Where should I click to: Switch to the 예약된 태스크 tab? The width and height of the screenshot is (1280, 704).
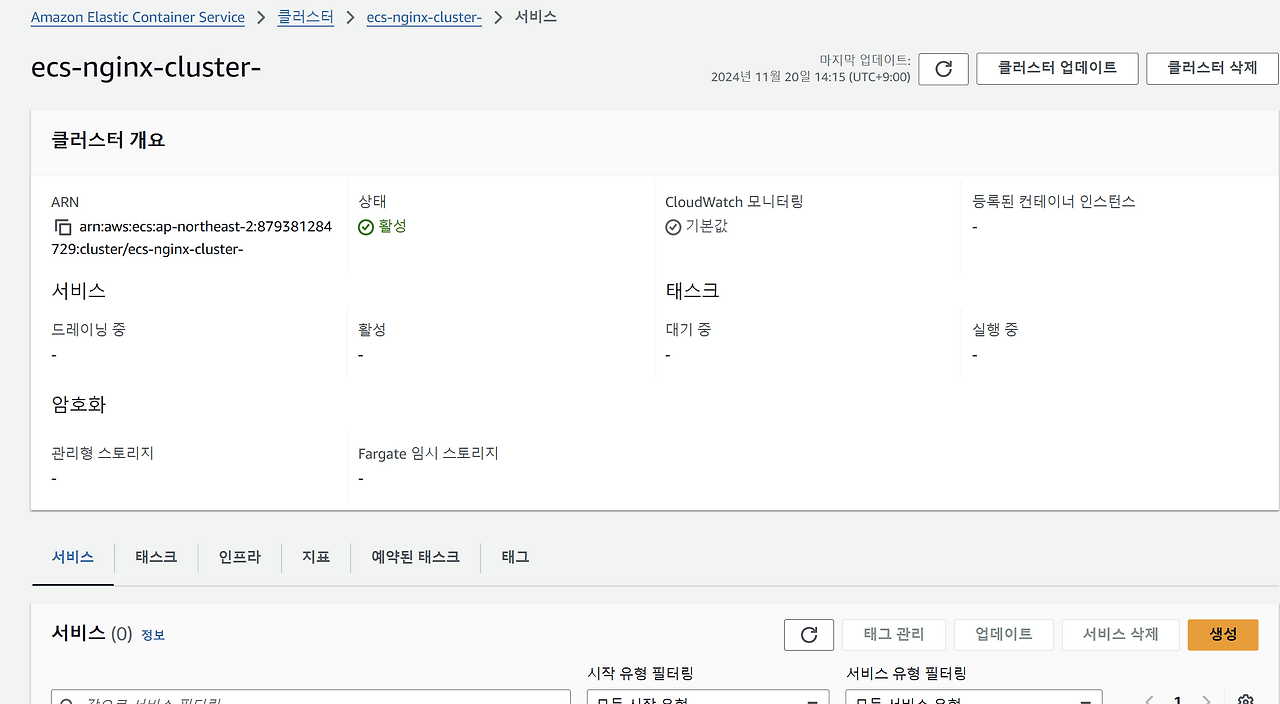[x=416, y=557]
